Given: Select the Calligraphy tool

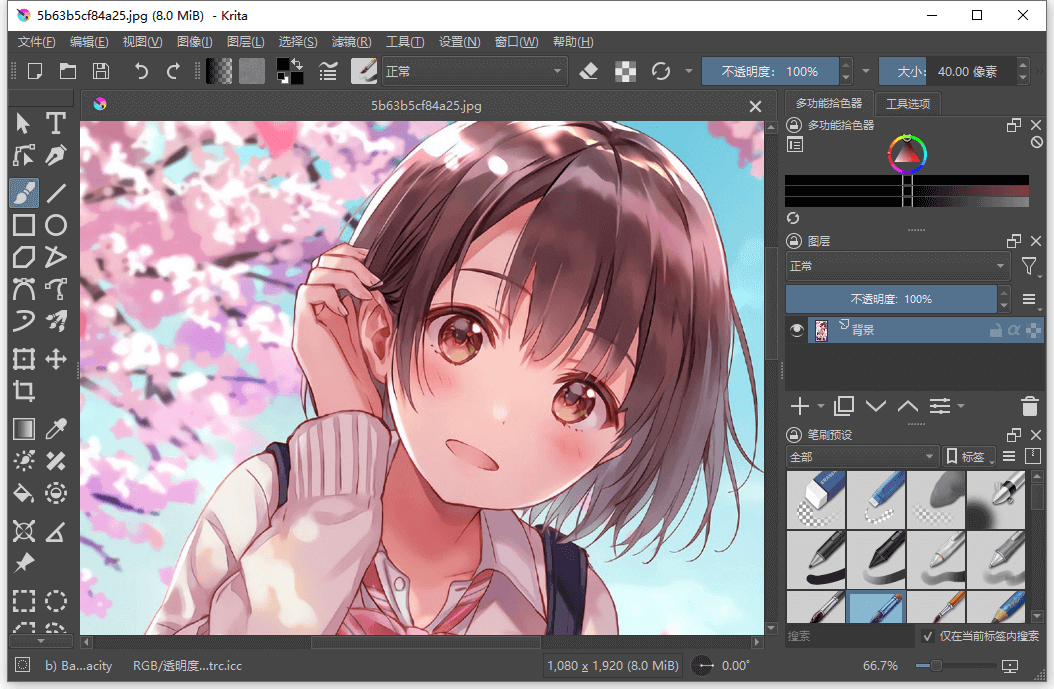Looking at the screenshot, I should pyautogui.click(x=56, y=156).
